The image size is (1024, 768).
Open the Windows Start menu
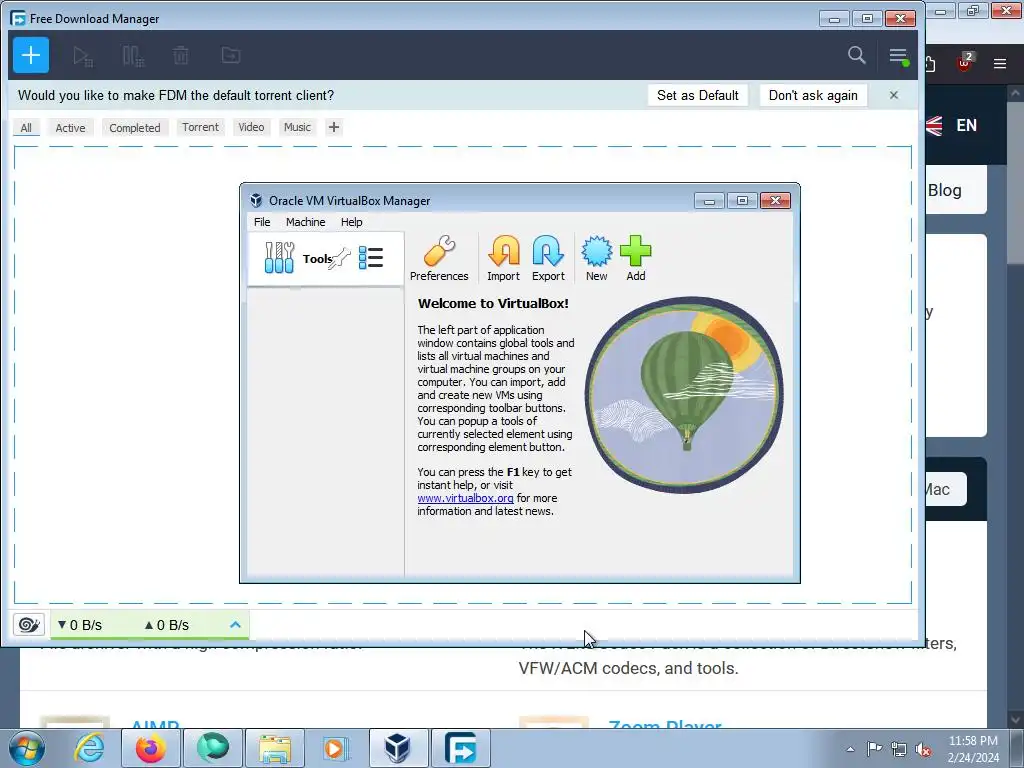click(26, 748)
